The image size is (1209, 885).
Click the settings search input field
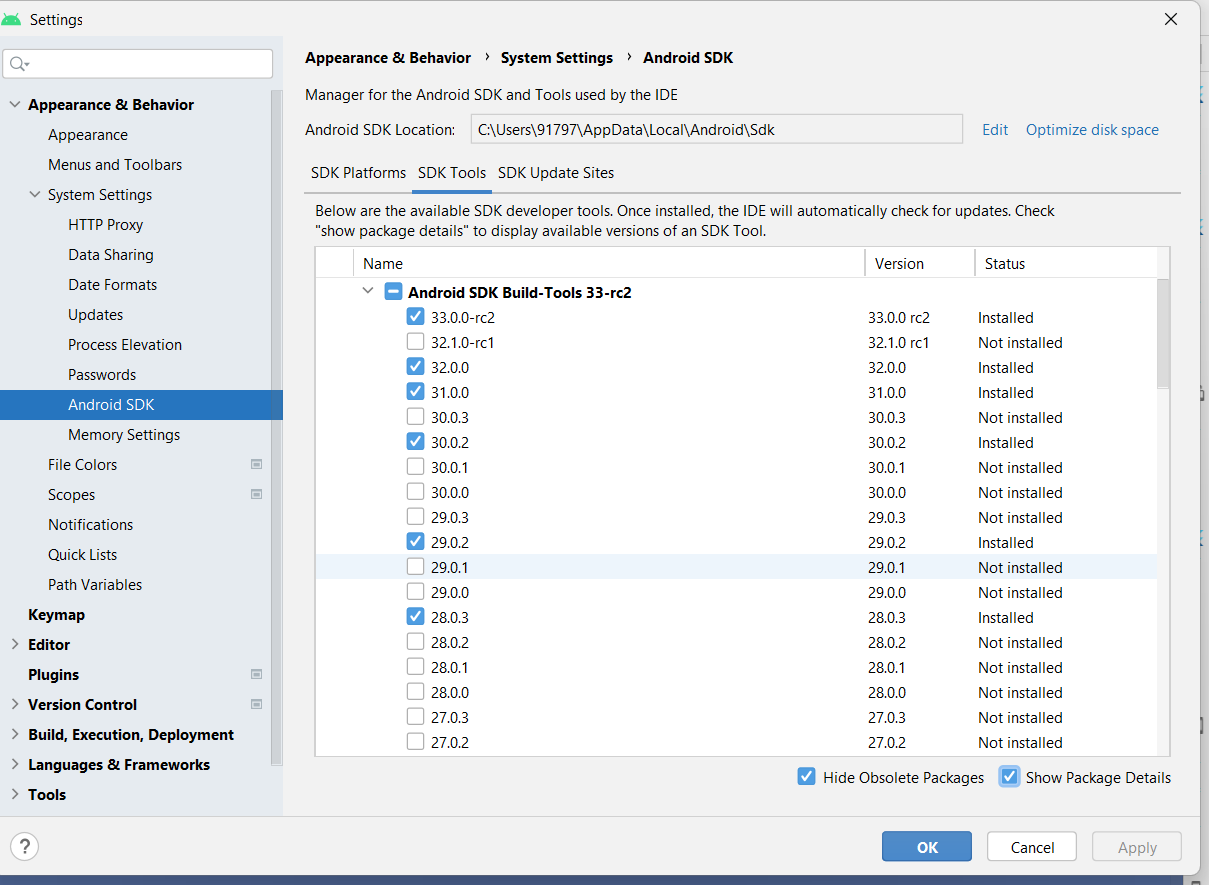(138, 64)
